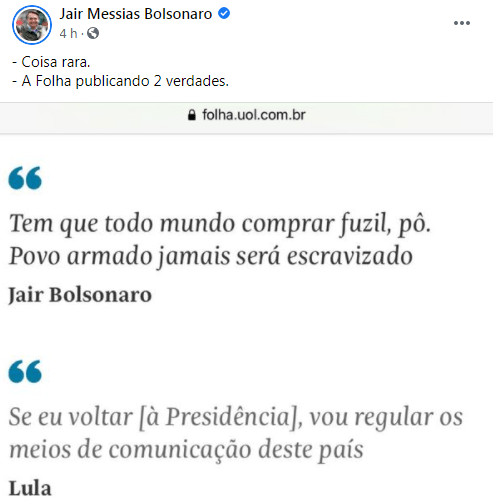Click the 4 h timestamp link
The width and height of the screenshot is (493, 503).
[68, 33]
